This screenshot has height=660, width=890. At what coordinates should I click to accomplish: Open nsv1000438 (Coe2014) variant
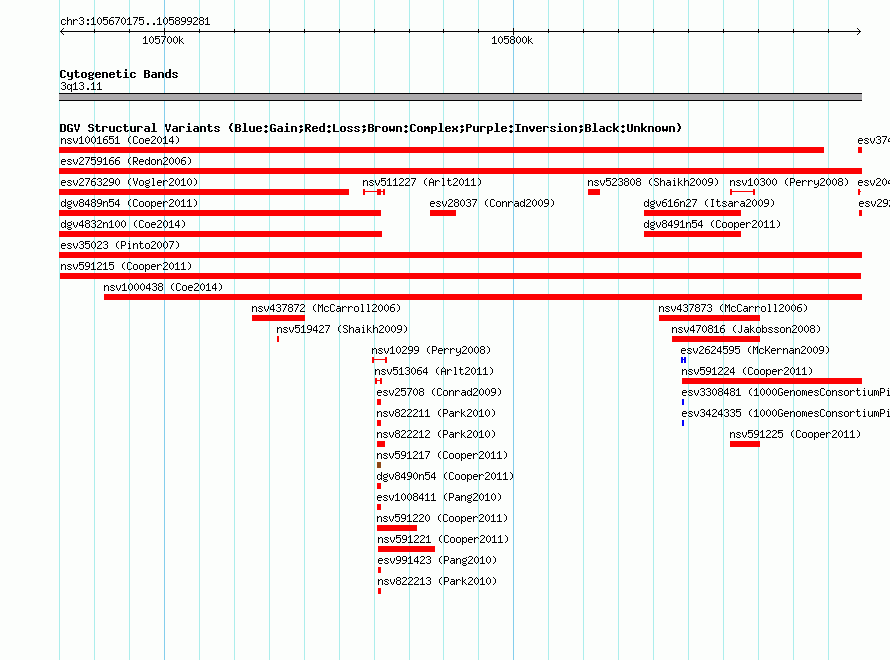point(163,287)
